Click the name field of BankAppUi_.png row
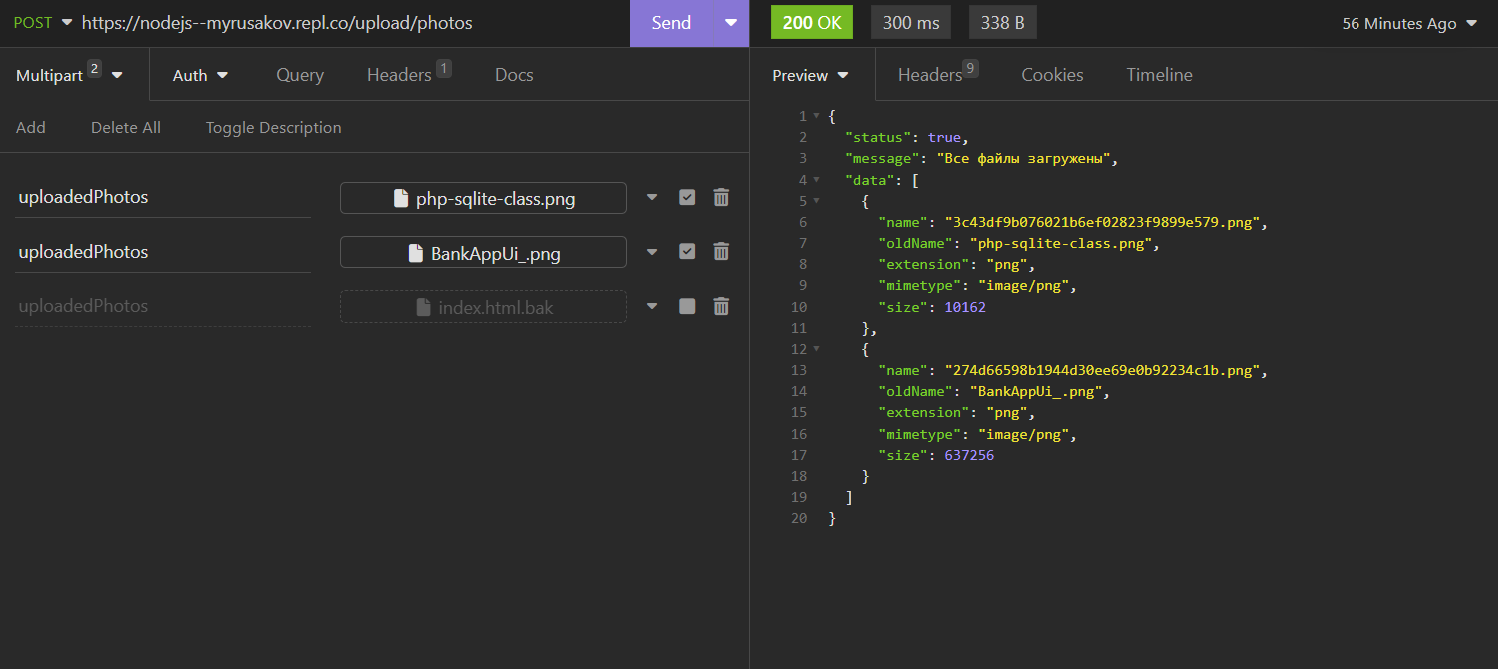1498x669 pixels. (x=163, y=252)
